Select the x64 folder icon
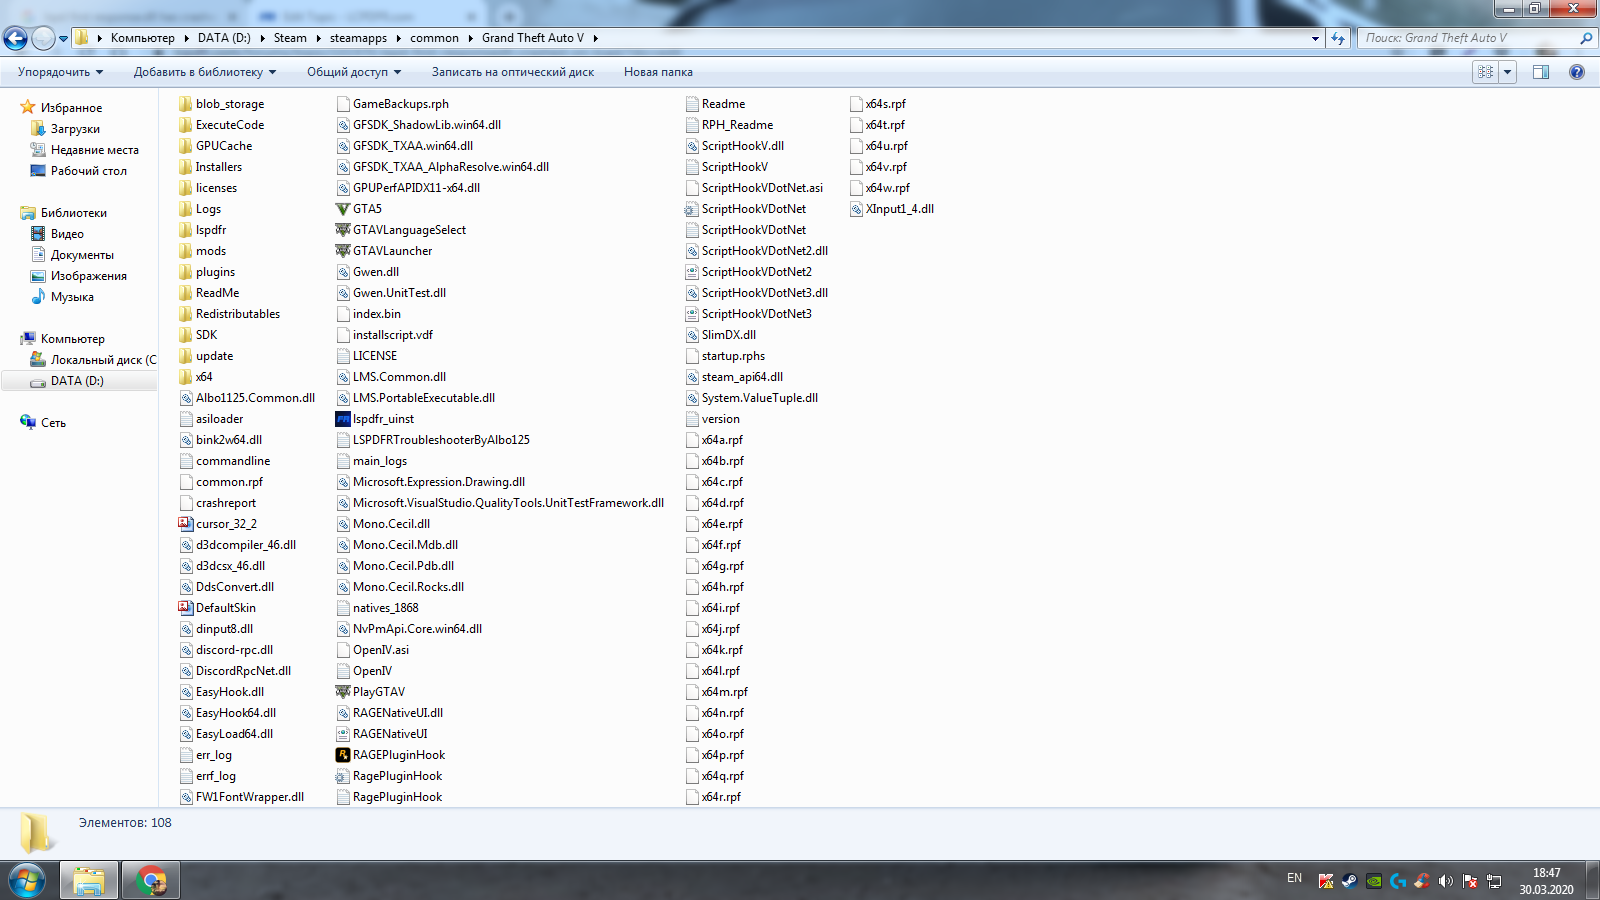1600x900 pixels. pos(186,377)
